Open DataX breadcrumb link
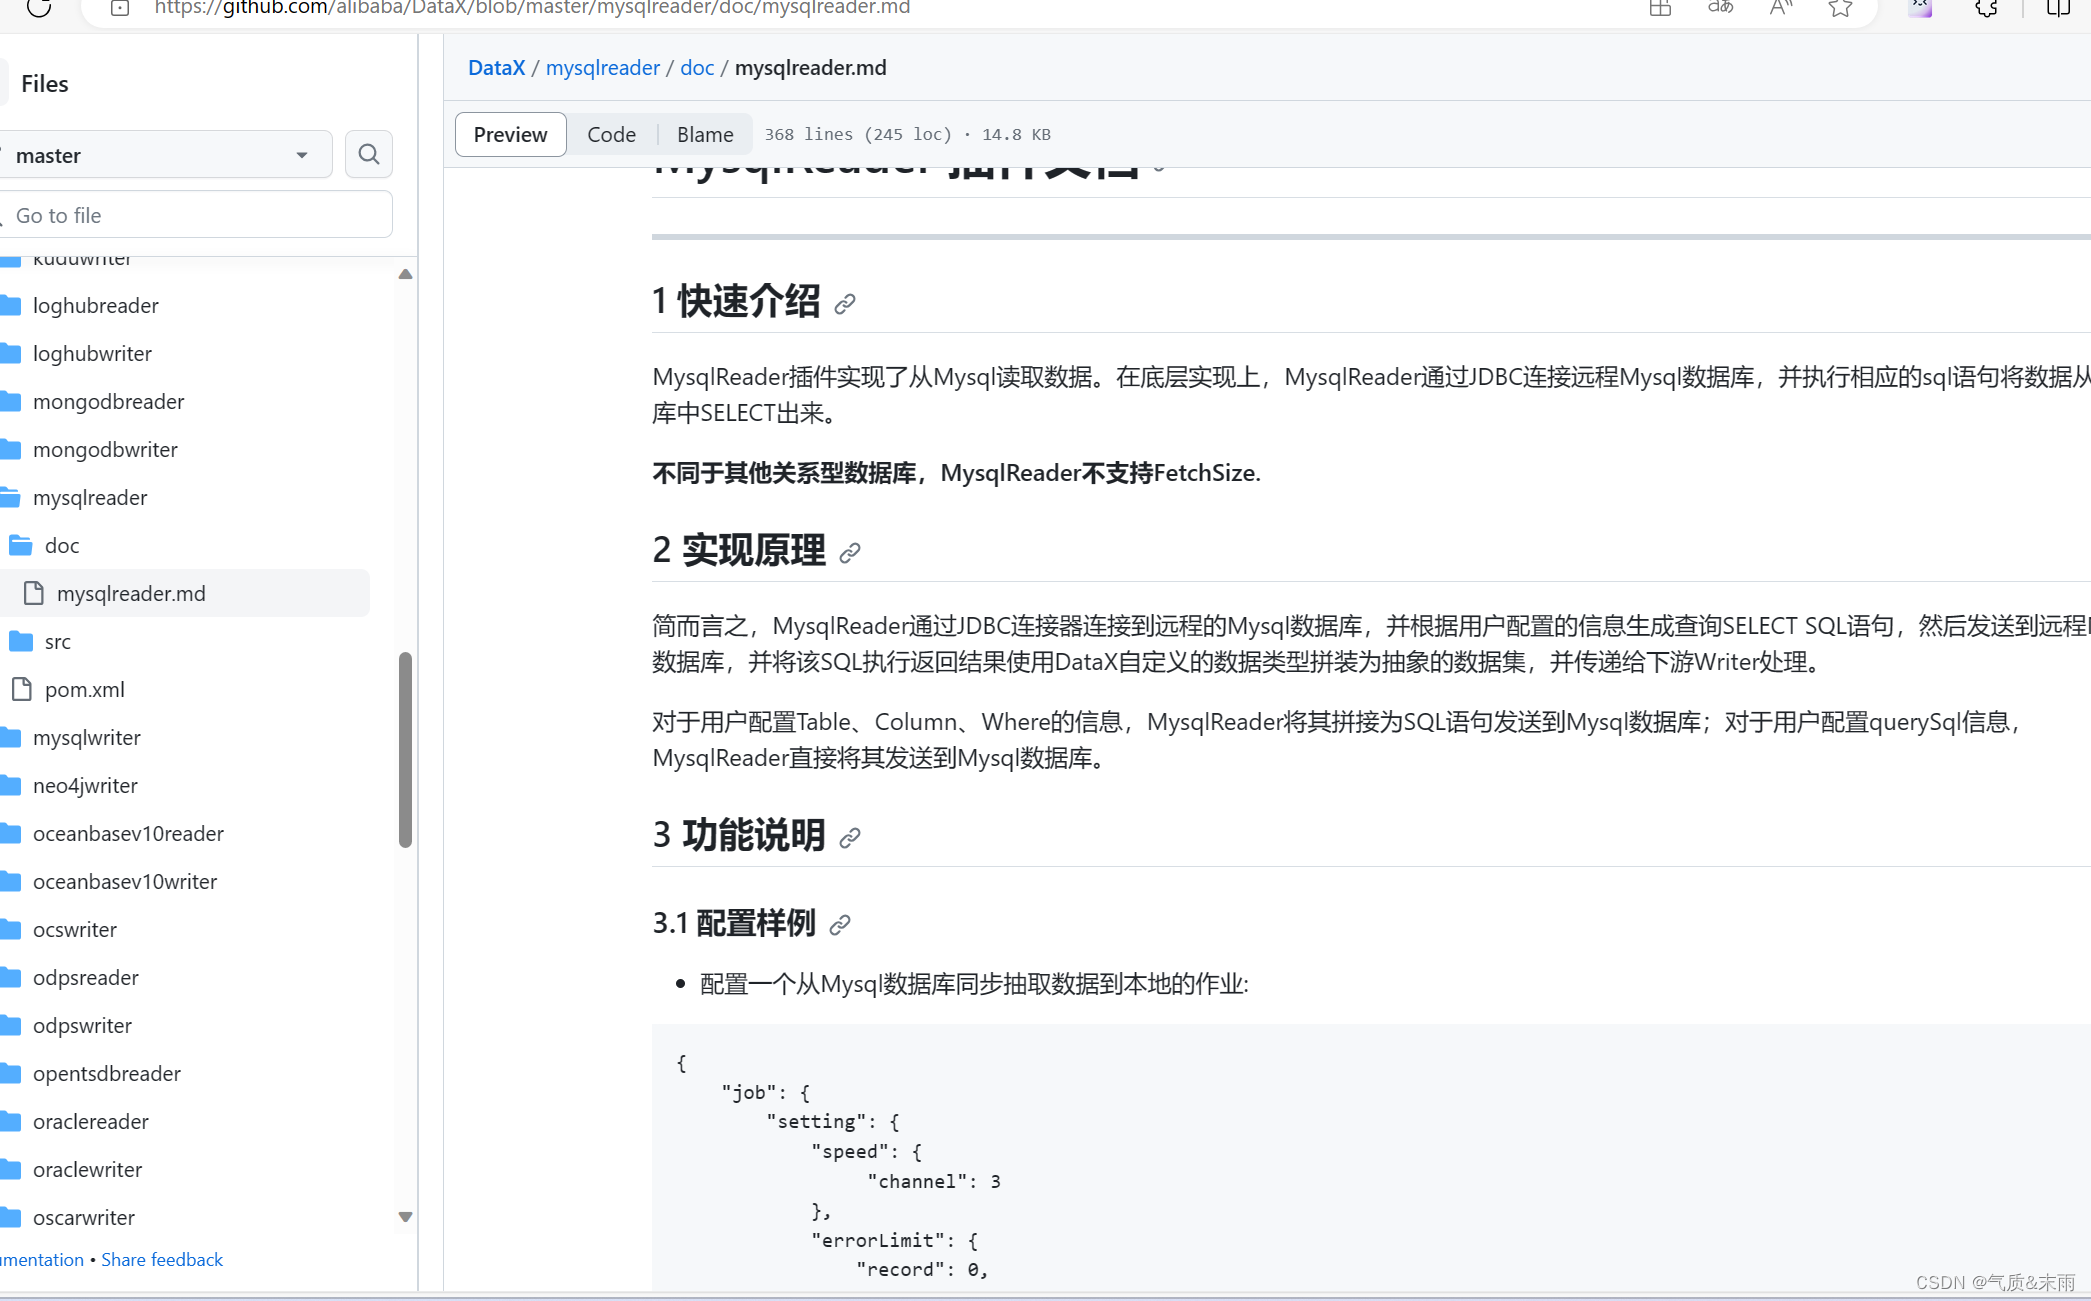The width and height of the screenshot is (2091, 1301). [x=496, y=68]
